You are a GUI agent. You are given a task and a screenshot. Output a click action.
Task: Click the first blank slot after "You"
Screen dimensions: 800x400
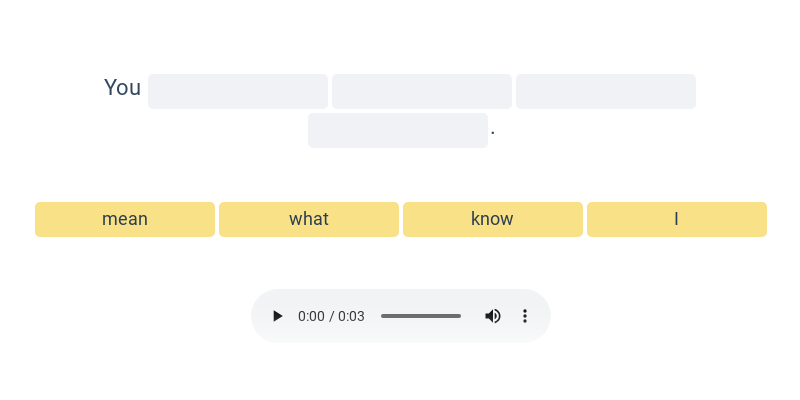(238, 91)
